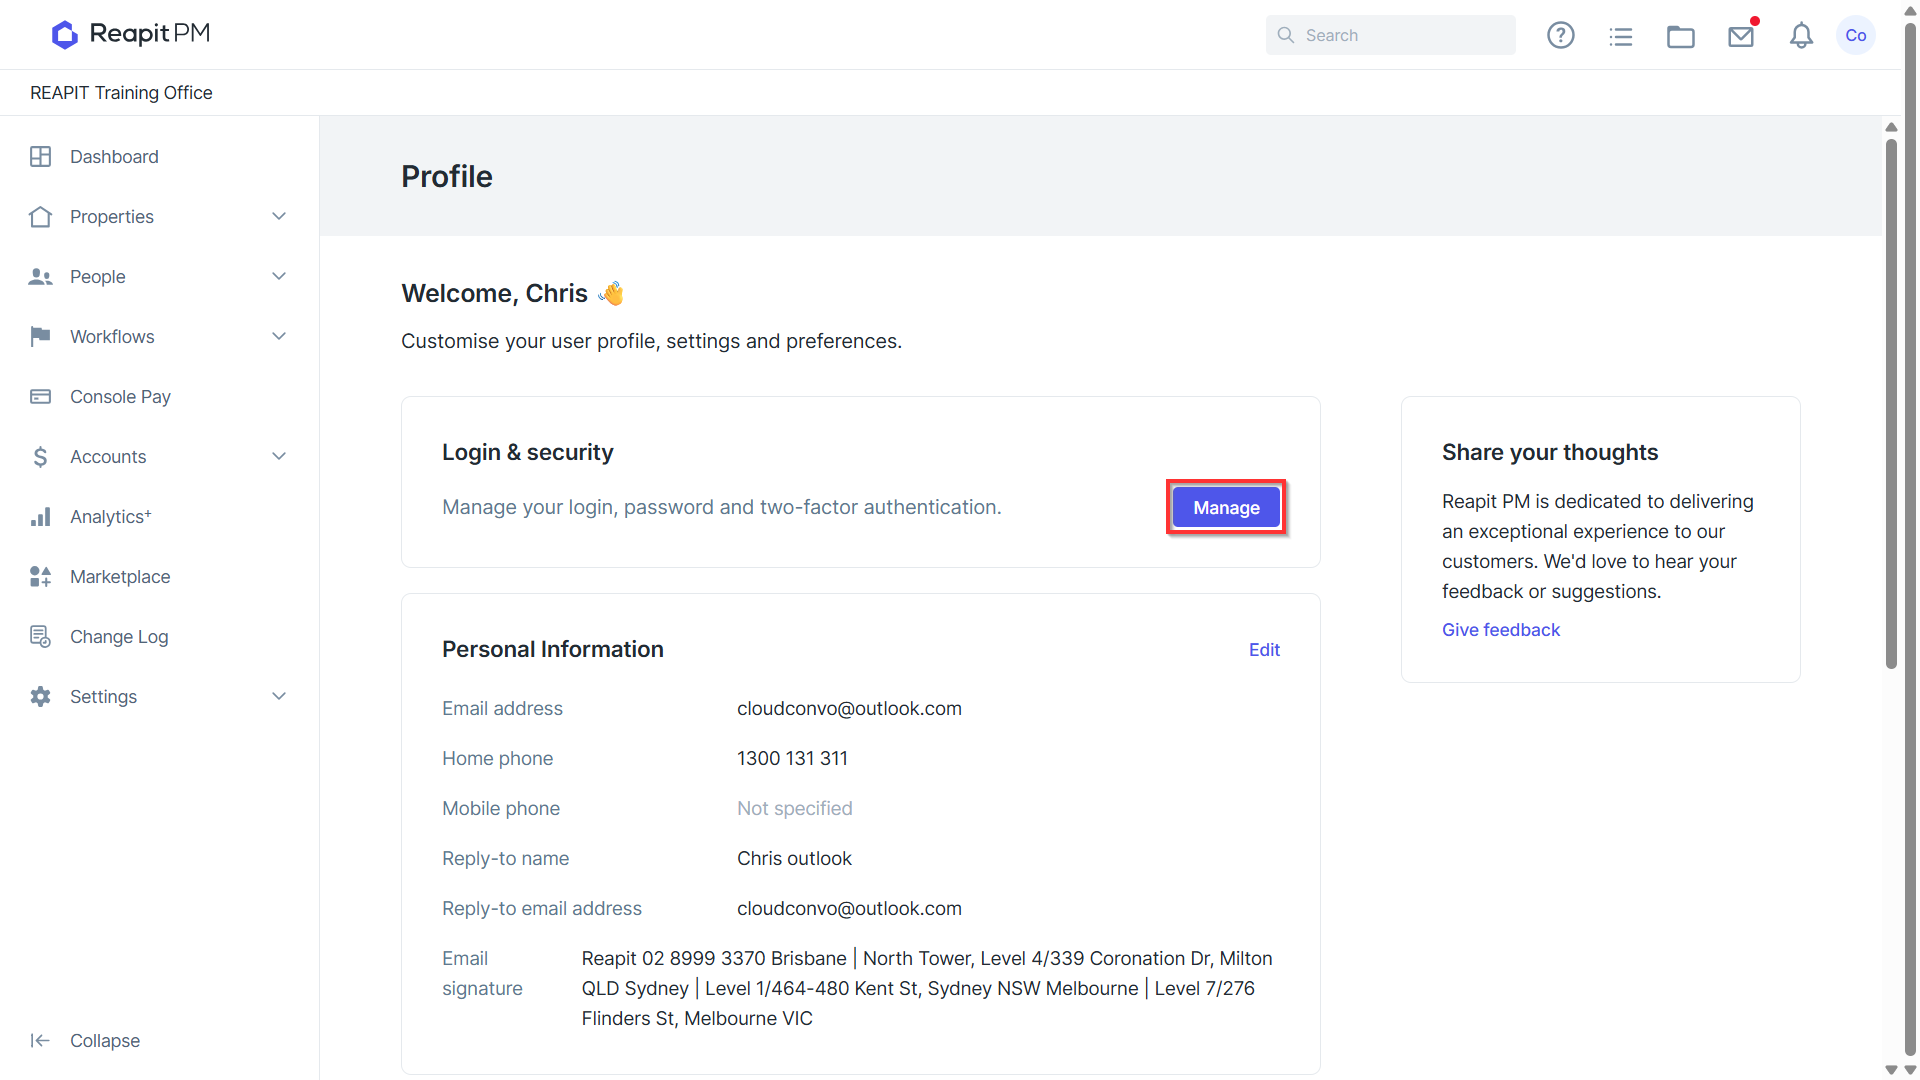Click the email address cloudconvo@outlook.com value

click(849, 709)
